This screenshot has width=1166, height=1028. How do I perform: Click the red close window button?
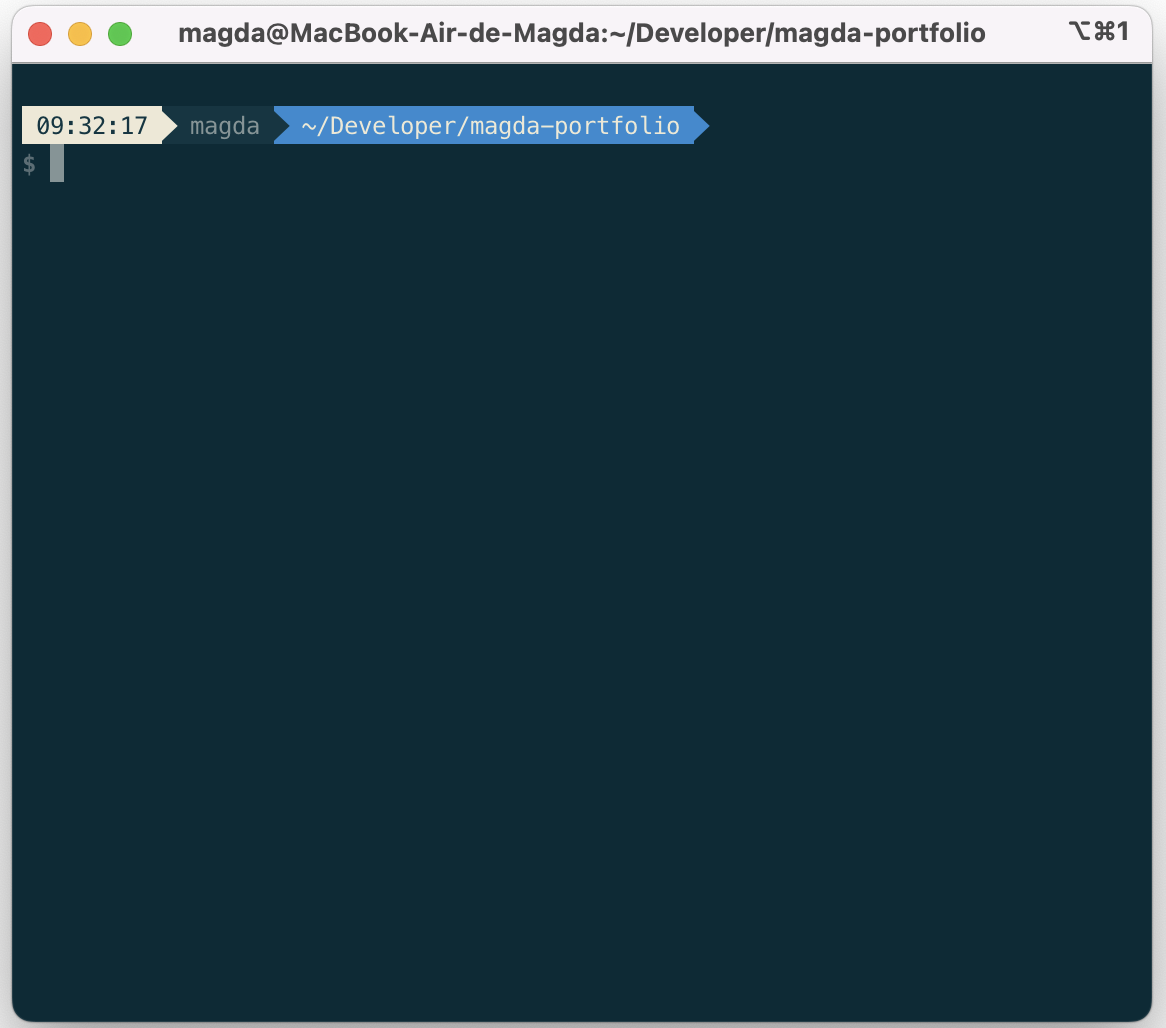(x=40, y=34)
